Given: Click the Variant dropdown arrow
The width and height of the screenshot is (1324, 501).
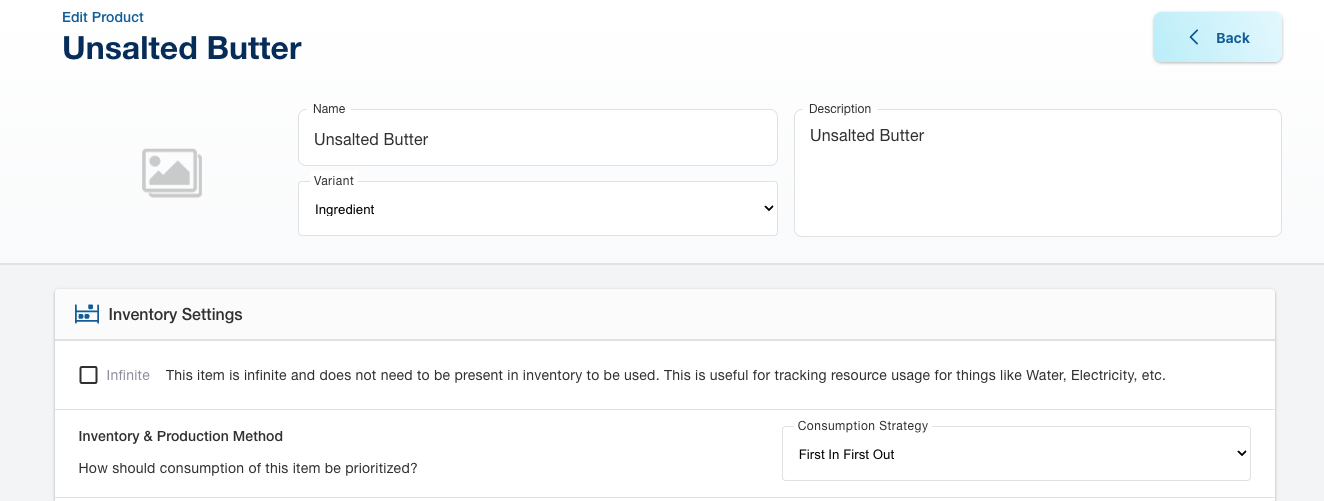Looking at the screenshot, I should (x=768, y=208).
